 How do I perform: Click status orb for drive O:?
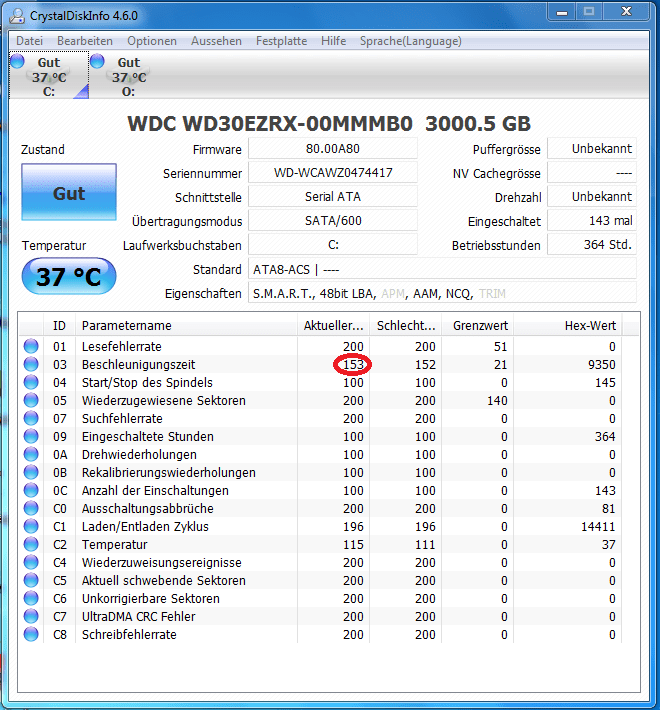coord(97,61)
